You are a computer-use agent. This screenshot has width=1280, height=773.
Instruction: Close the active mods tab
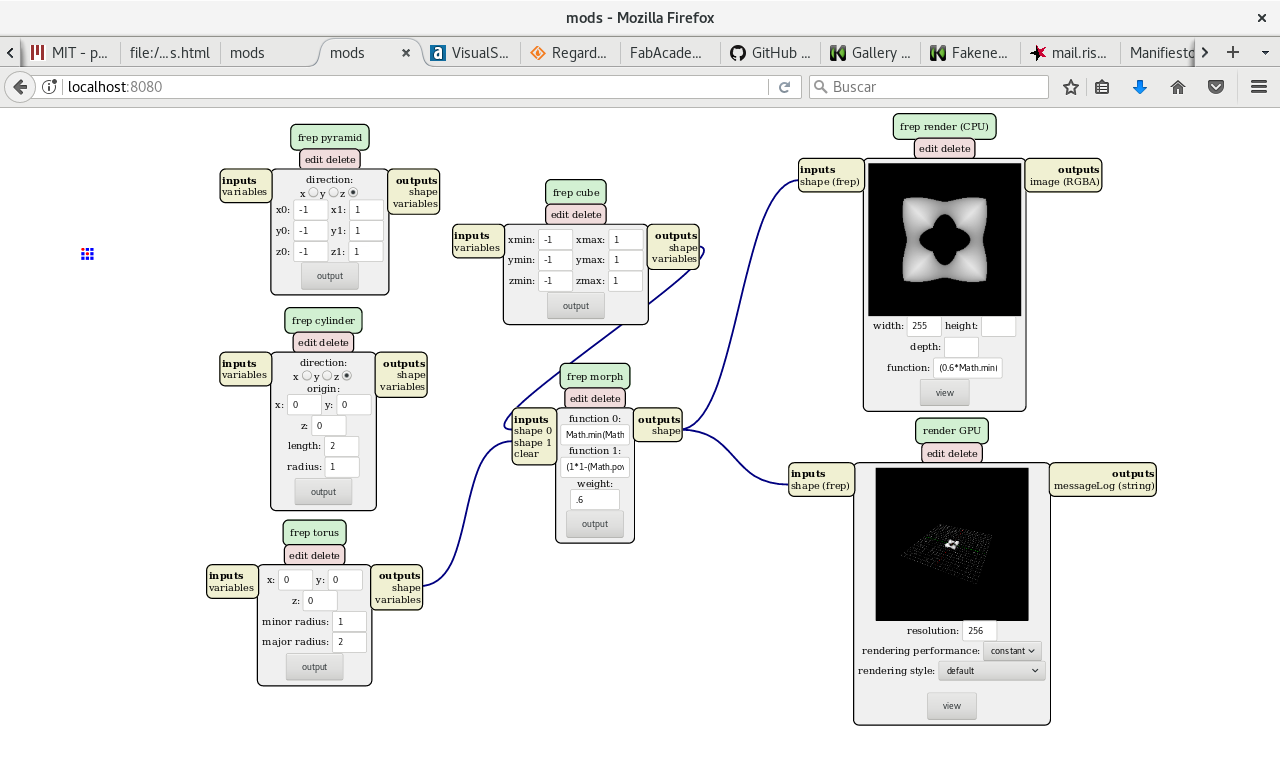(x=406, y=53)
